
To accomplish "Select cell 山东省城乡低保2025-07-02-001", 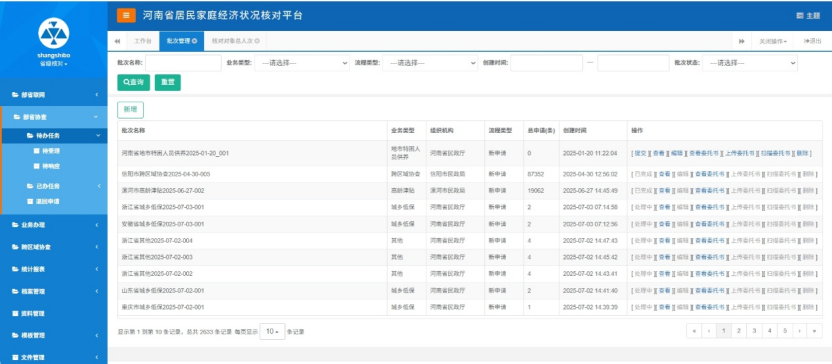I will point(253,291).
